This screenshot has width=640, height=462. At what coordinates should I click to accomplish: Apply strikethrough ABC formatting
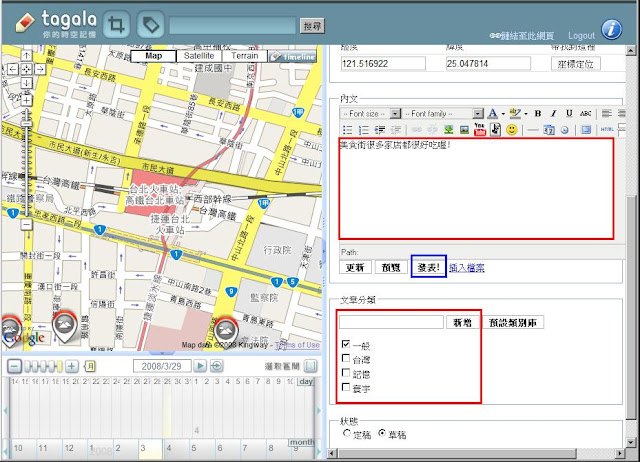585,113
